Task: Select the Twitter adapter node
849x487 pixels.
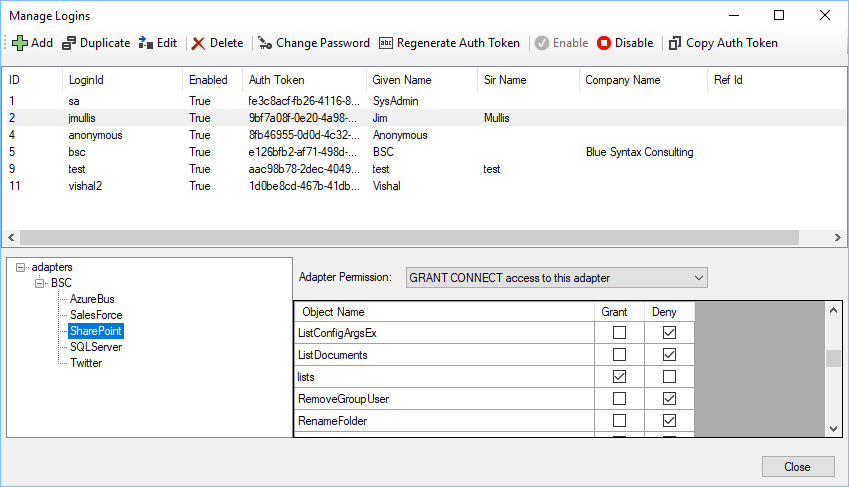Action: [x=86, y=363]
